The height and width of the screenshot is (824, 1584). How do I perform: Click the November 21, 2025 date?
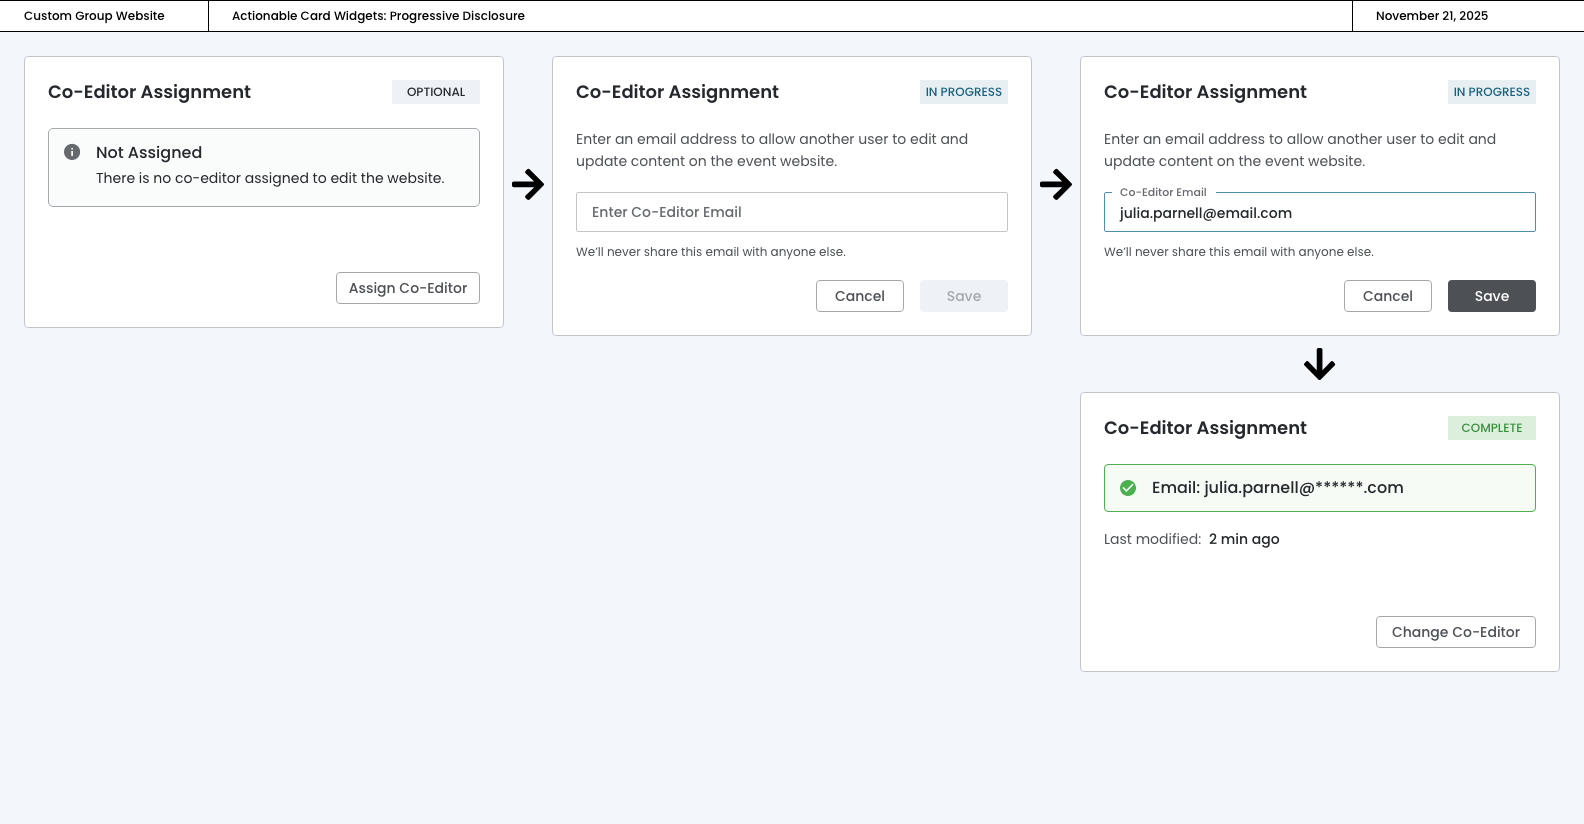pyautogui.click(x=1431, y=16)
